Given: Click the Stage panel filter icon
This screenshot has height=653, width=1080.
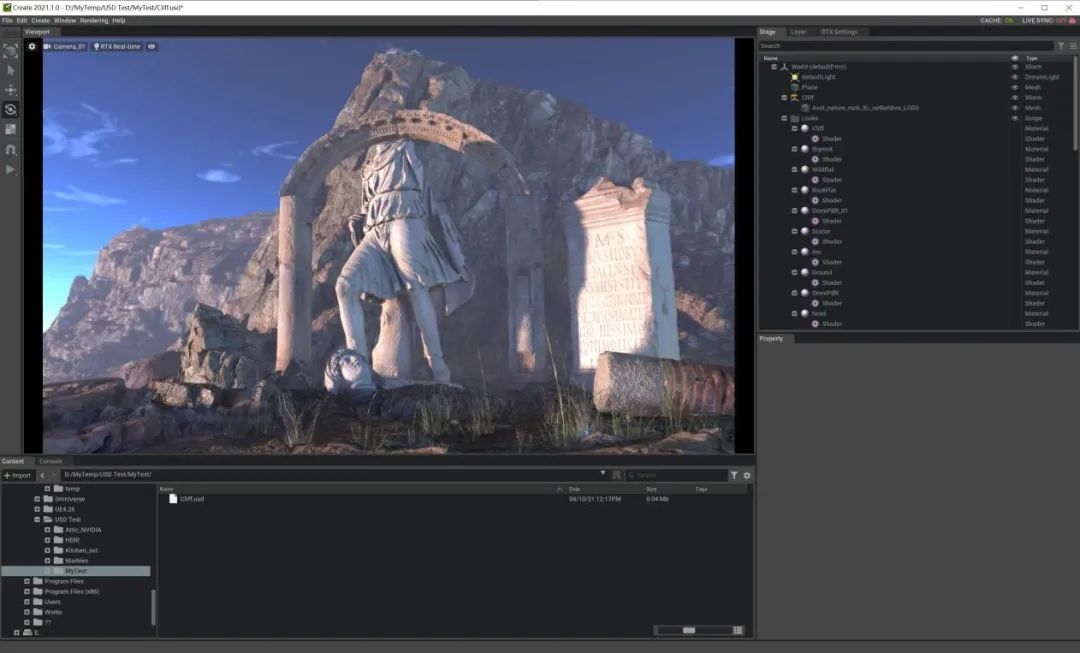Looking at the screenshot, I should pos(1061,46).
